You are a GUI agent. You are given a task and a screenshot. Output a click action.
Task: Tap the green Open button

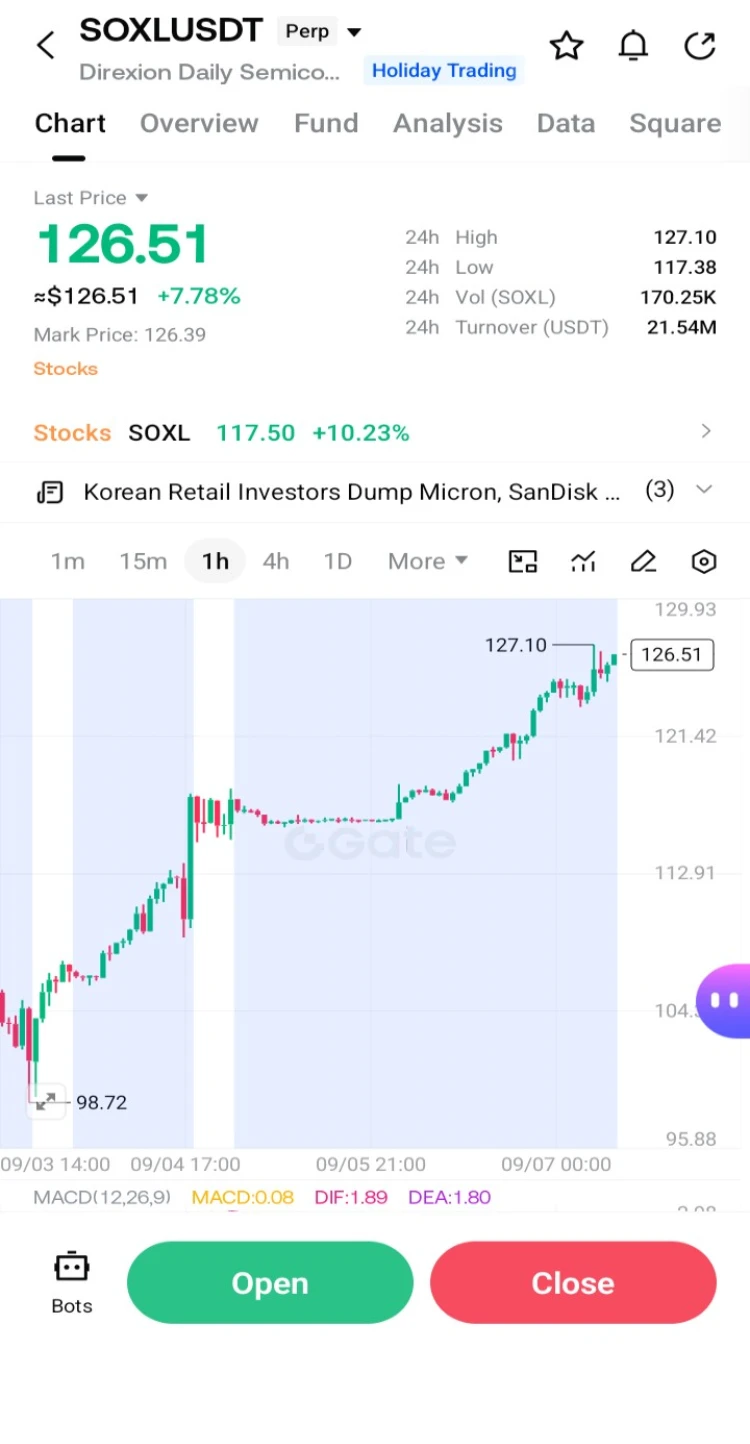coord(270,1283)
